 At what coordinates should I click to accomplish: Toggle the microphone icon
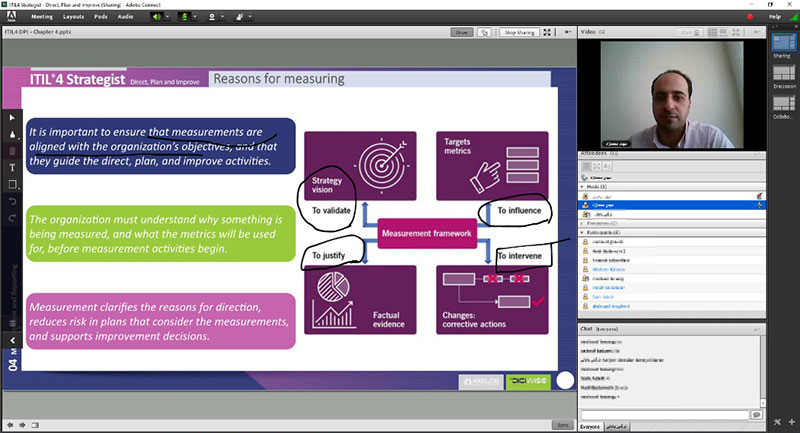(184, 16)
